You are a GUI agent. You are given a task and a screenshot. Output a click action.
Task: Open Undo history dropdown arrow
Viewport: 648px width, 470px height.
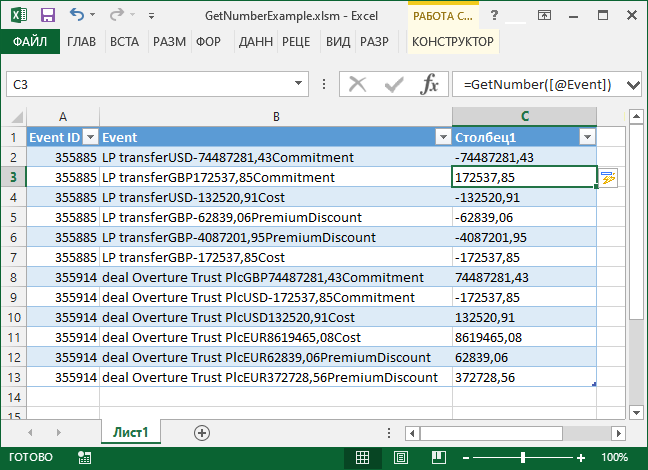[x=93, y=15]
